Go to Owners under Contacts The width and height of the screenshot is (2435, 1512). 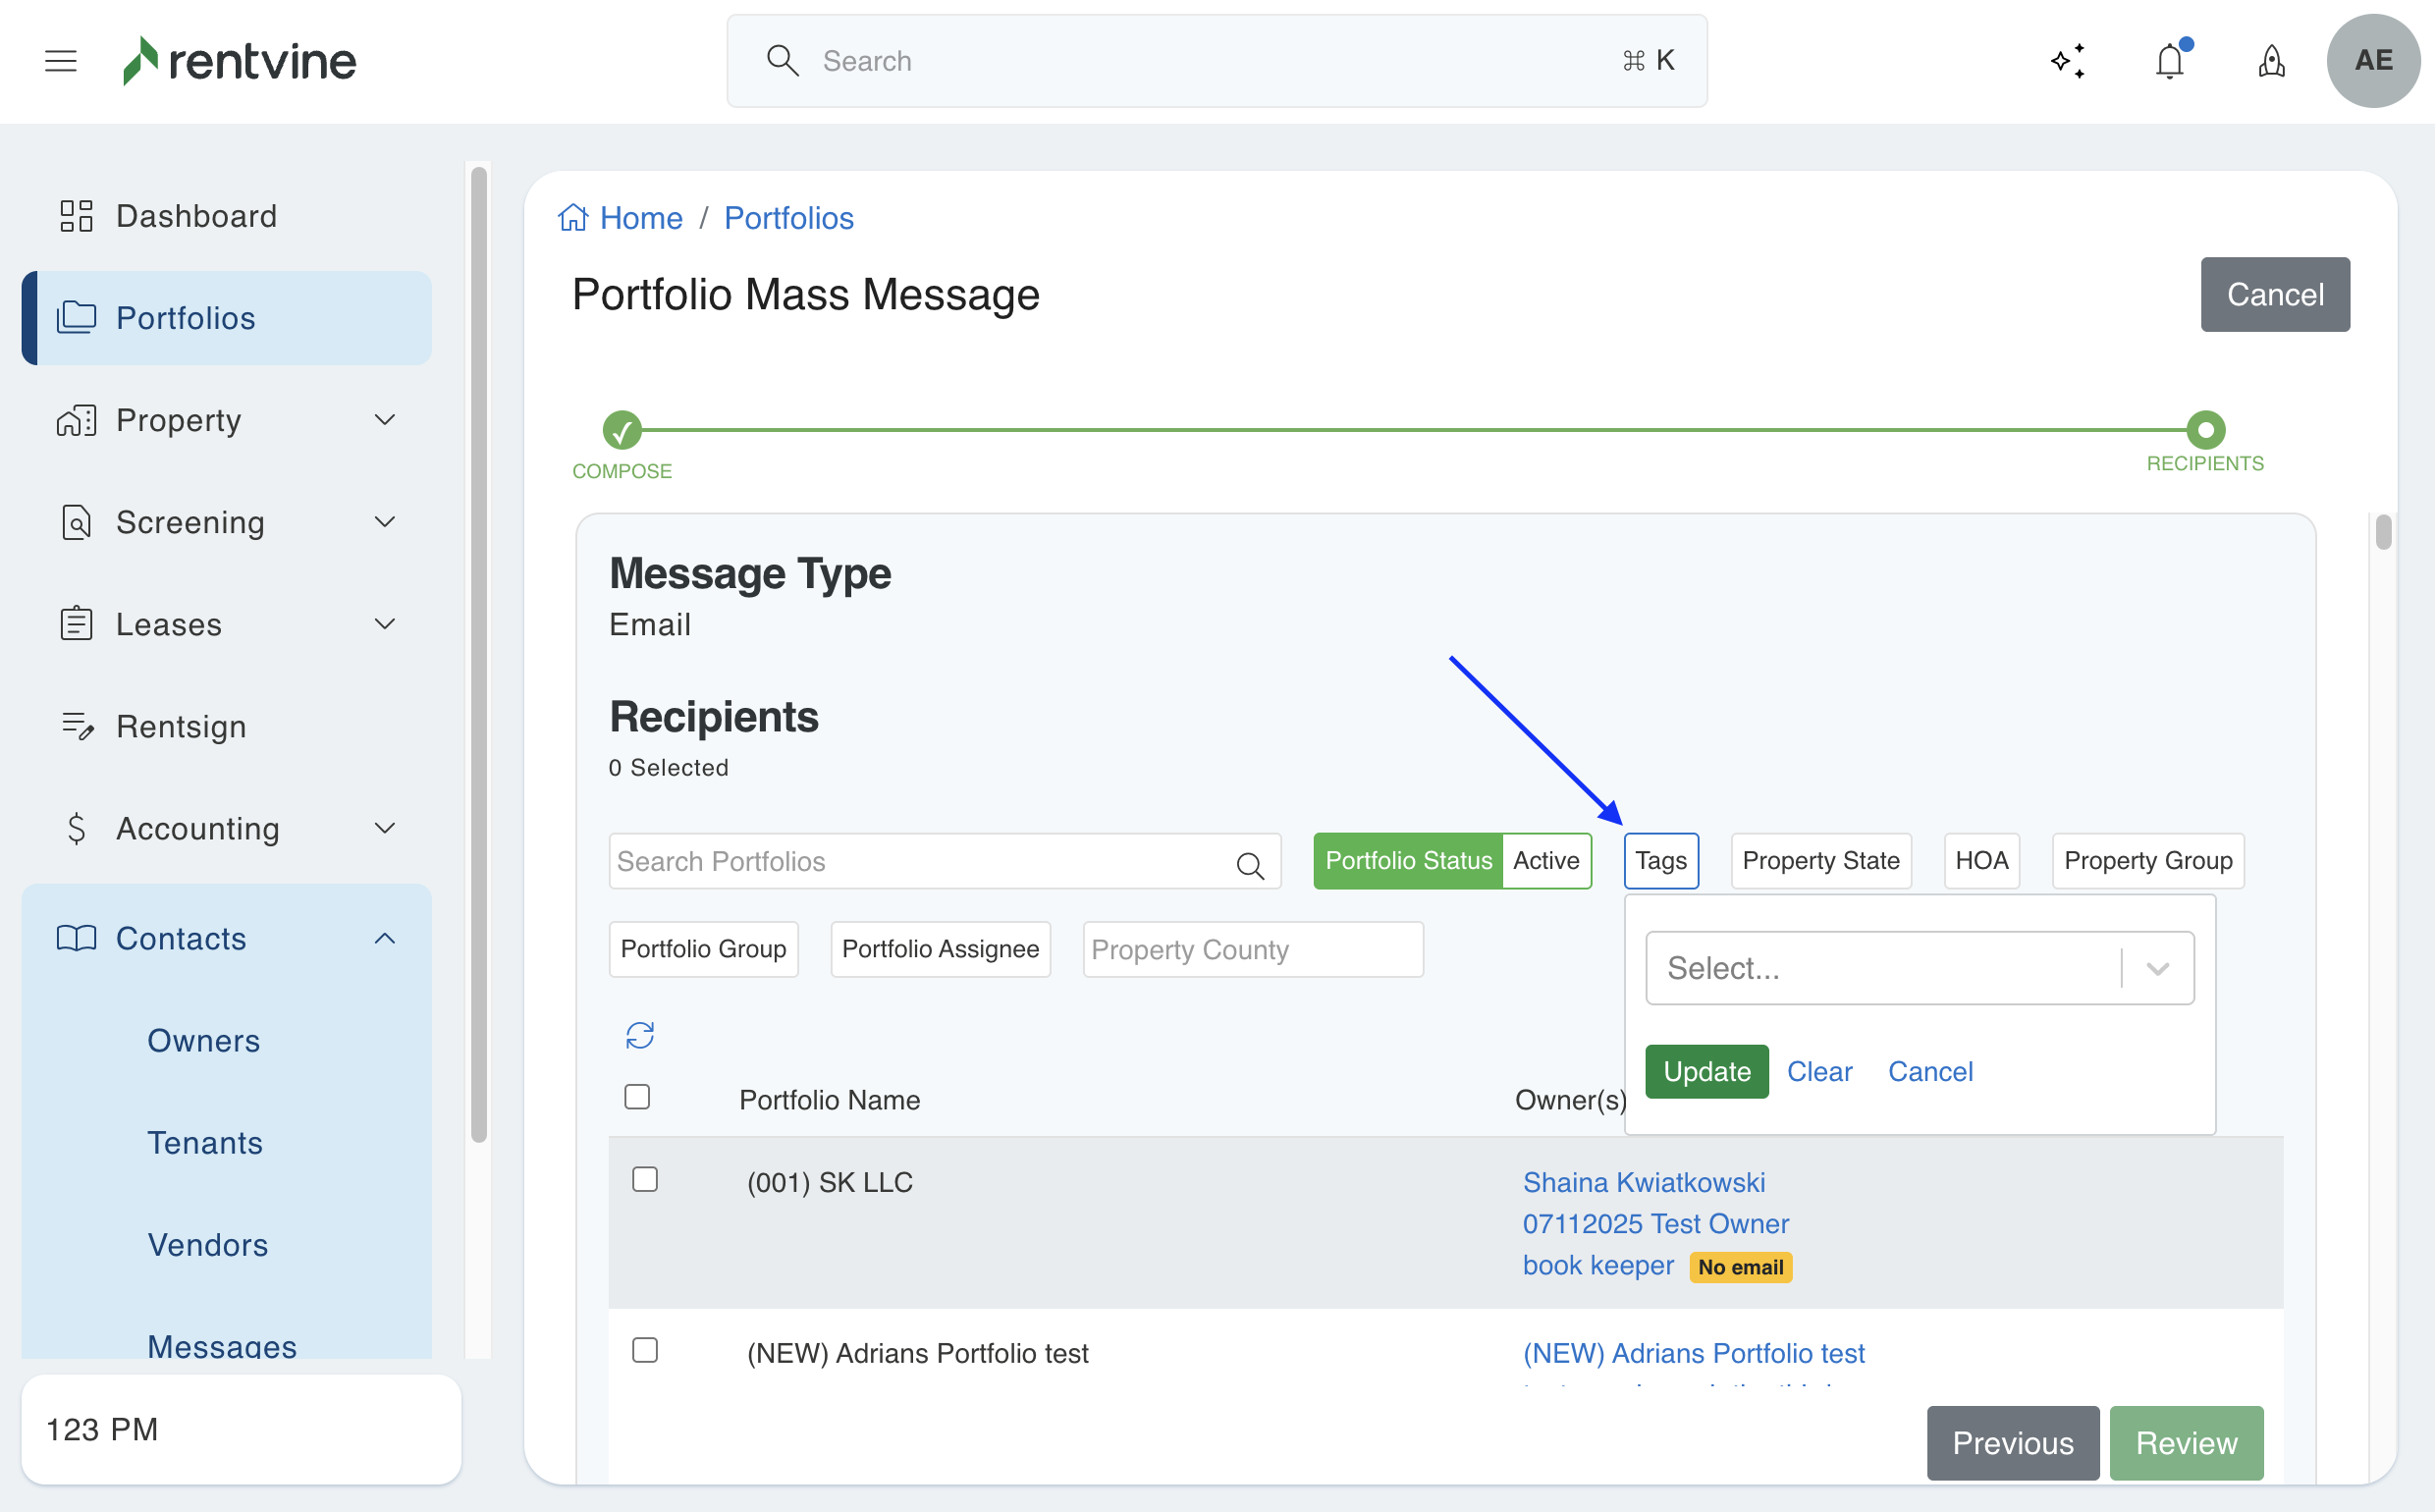coord(204,1040)
